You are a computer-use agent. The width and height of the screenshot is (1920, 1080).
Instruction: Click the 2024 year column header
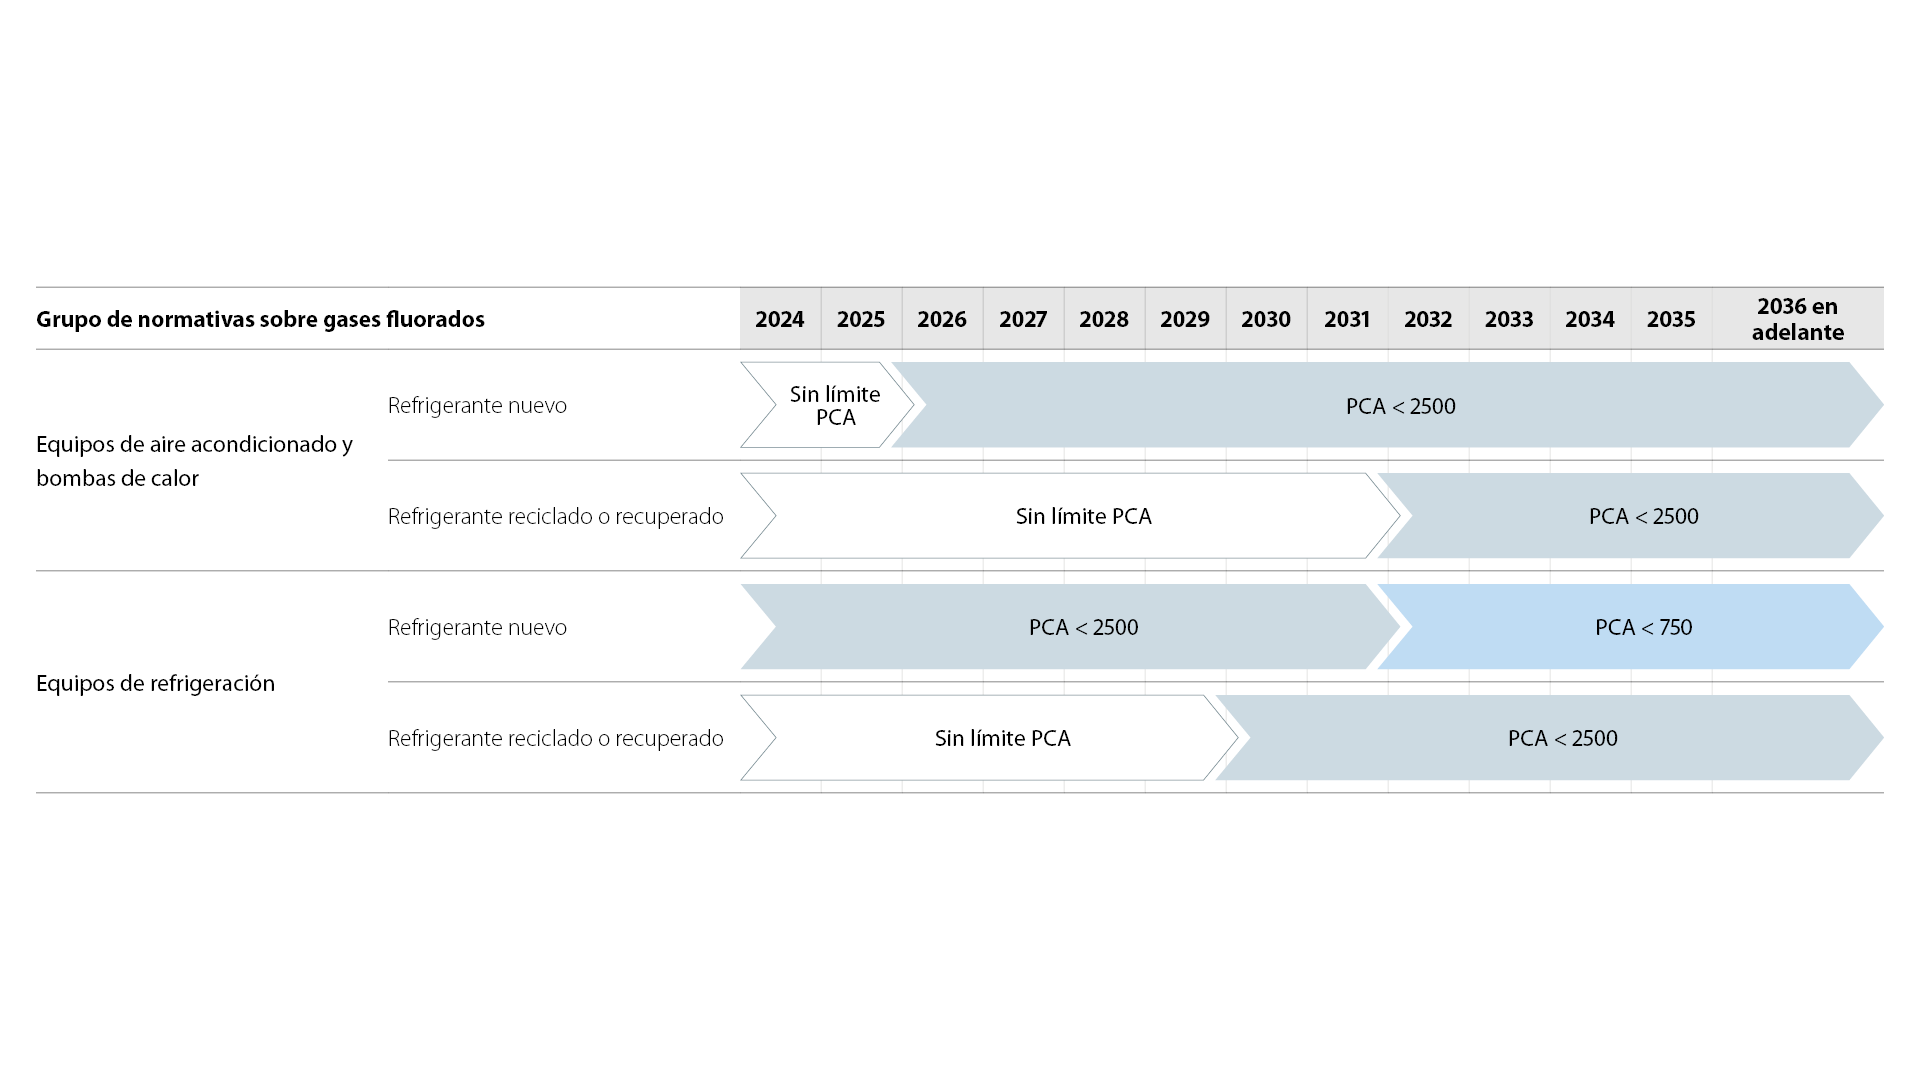(780, 319)
